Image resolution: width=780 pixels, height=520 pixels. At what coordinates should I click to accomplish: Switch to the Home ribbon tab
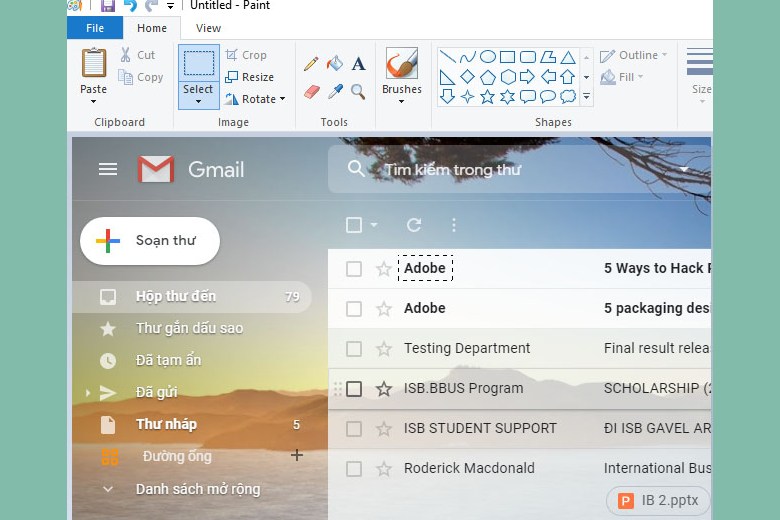152,28
